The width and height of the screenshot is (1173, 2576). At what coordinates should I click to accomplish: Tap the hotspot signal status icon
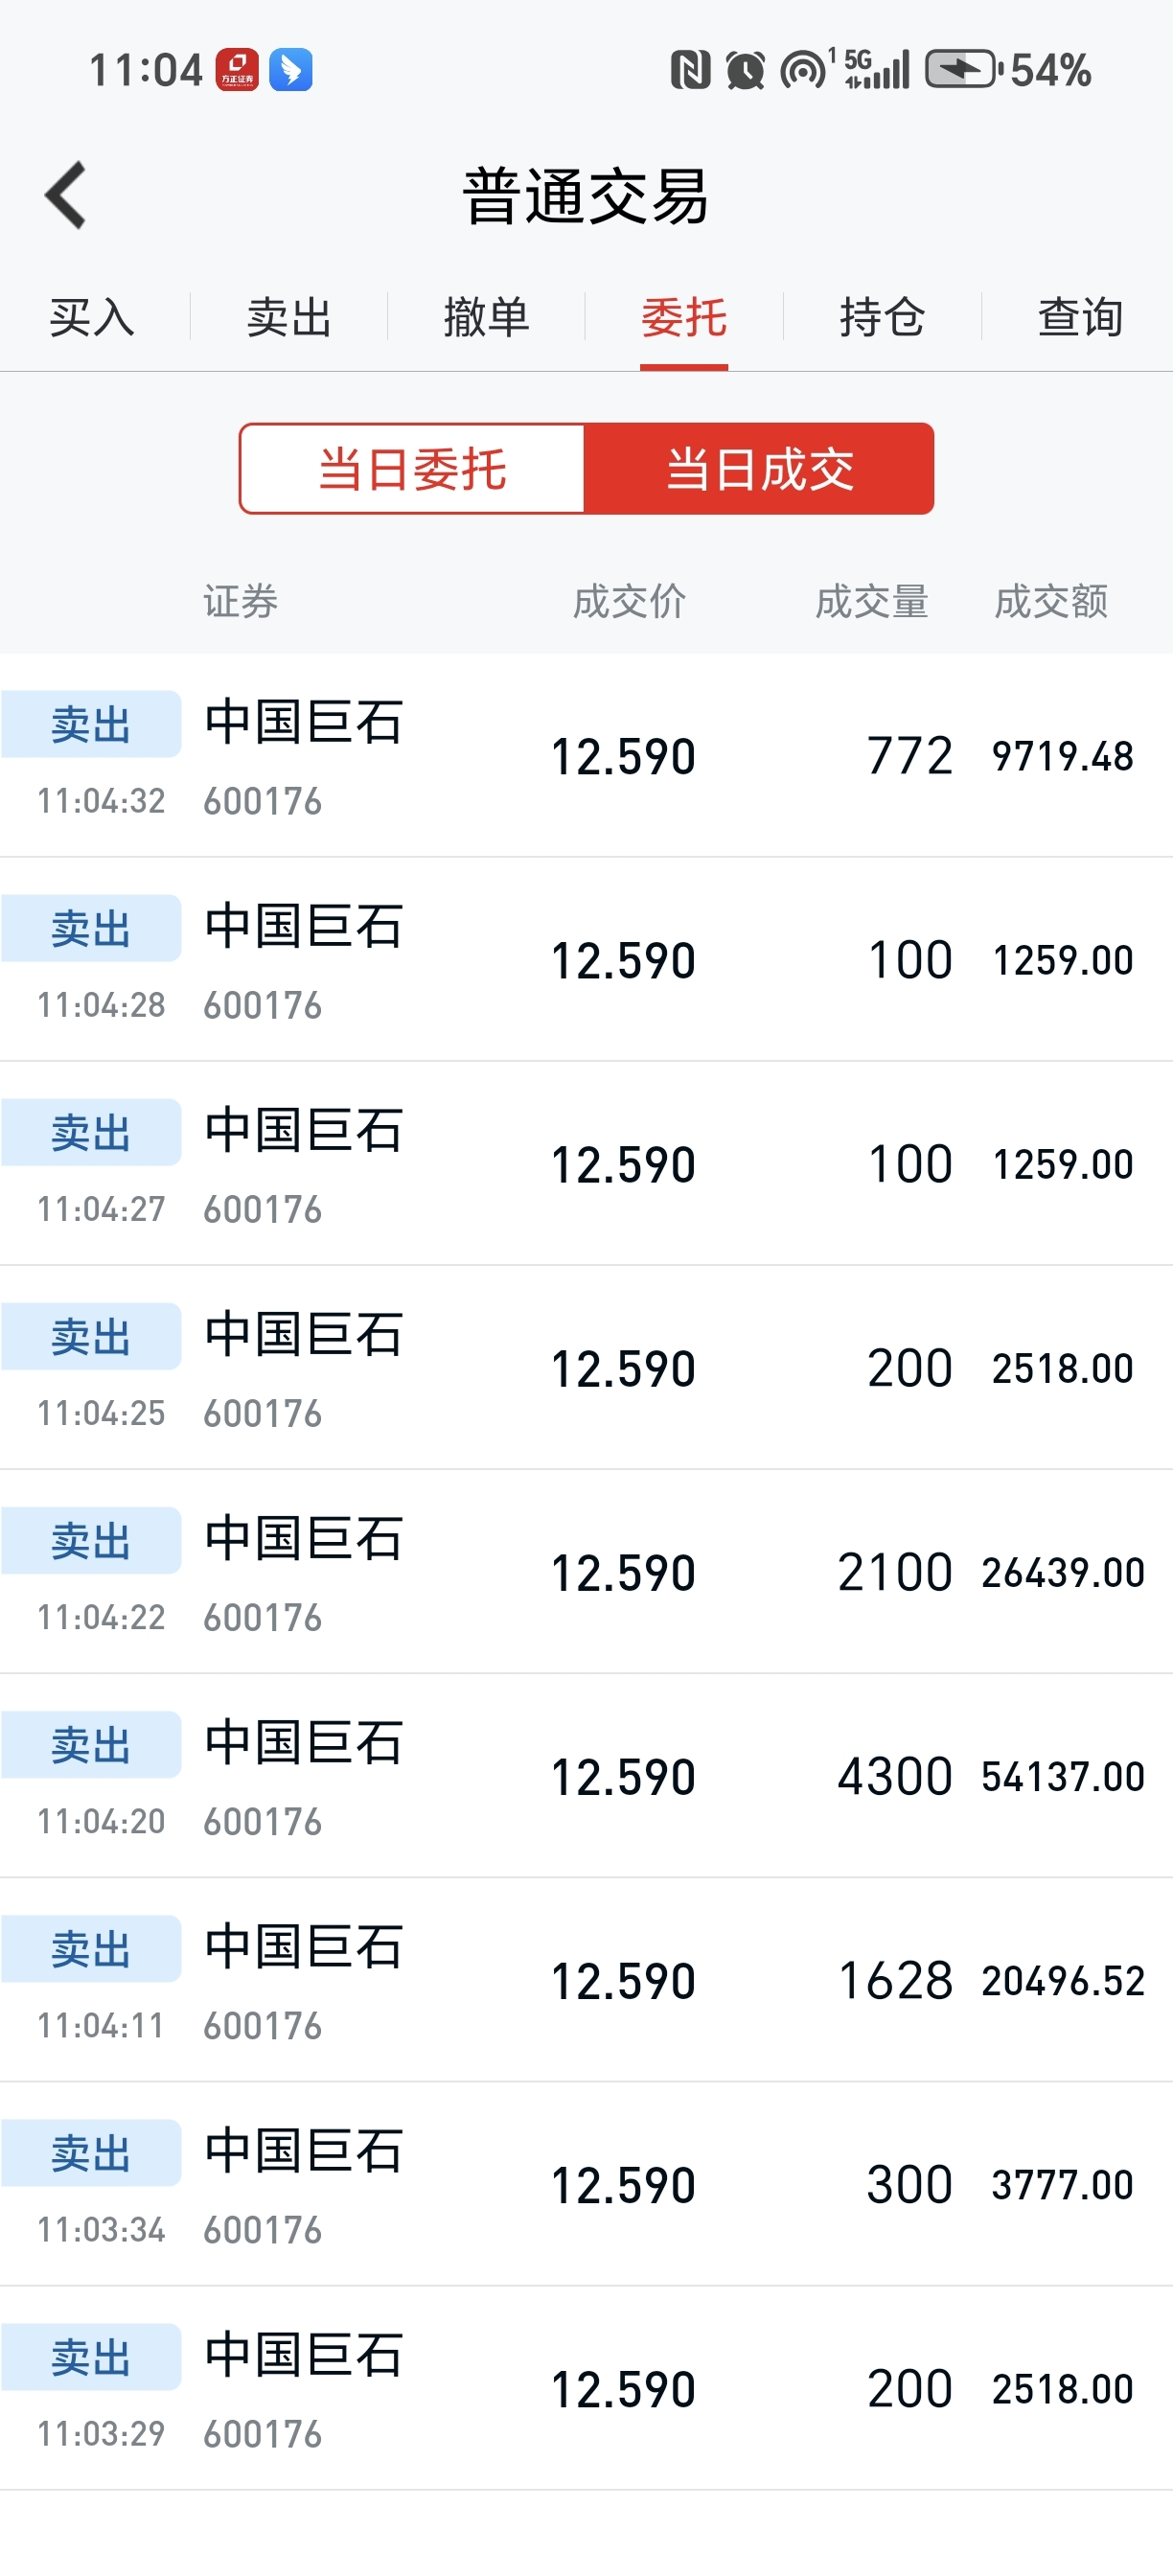click(x=805, y=70)
